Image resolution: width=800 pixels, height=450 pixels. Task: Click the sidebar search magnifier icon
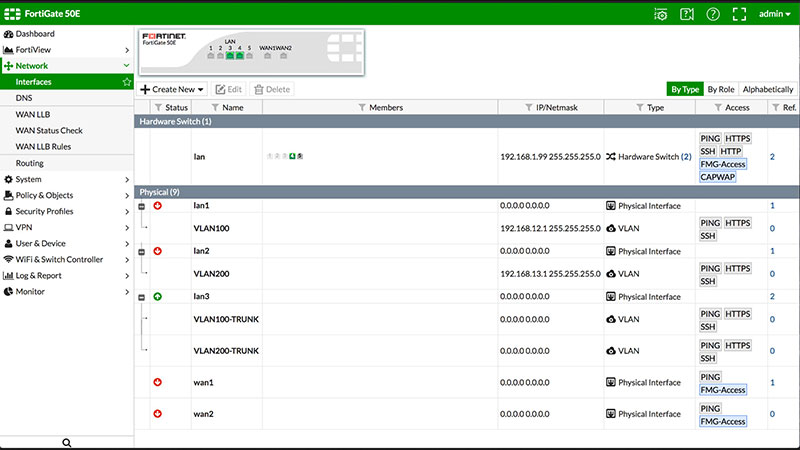(x=67, y=443)
